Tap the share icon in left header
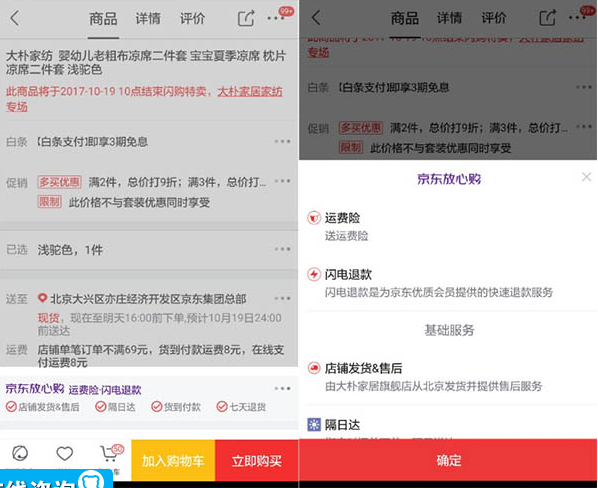The height and width of the screenshot is (488, 598). (246, 18)
